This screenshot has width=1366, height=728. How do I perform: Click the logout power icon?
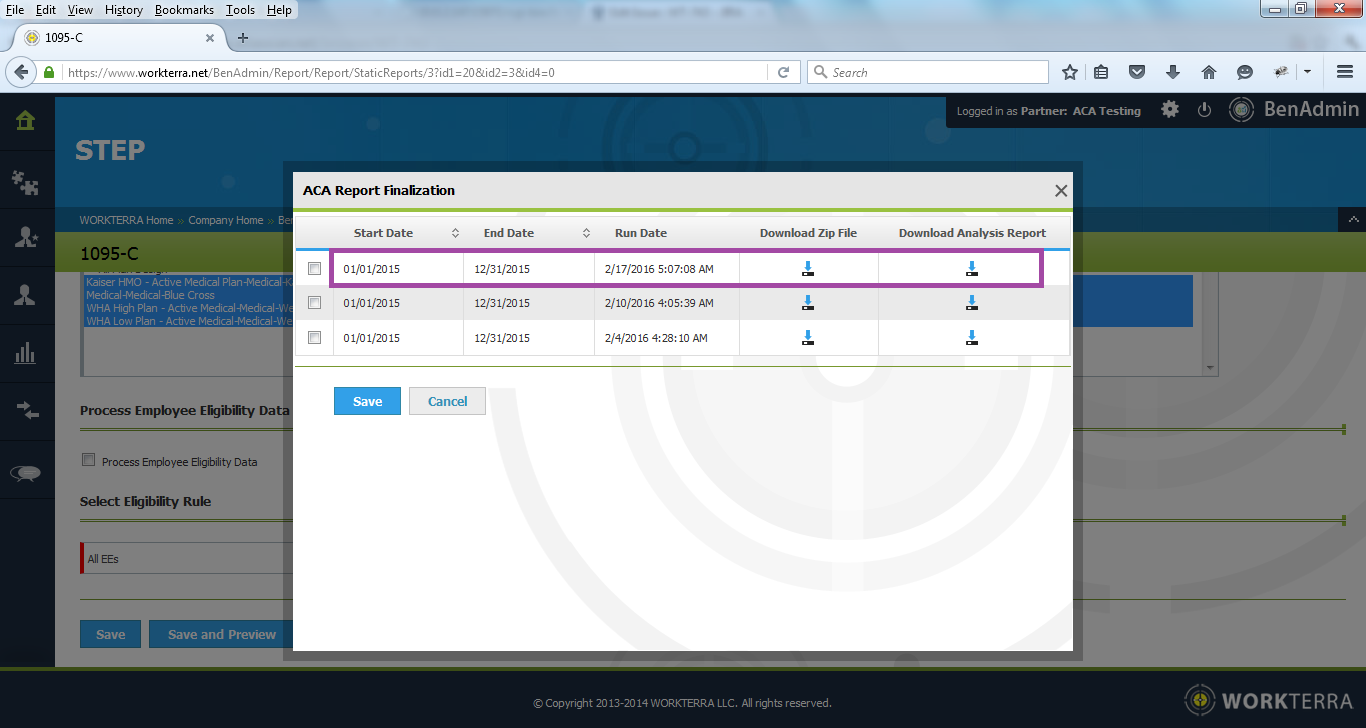1204,110
